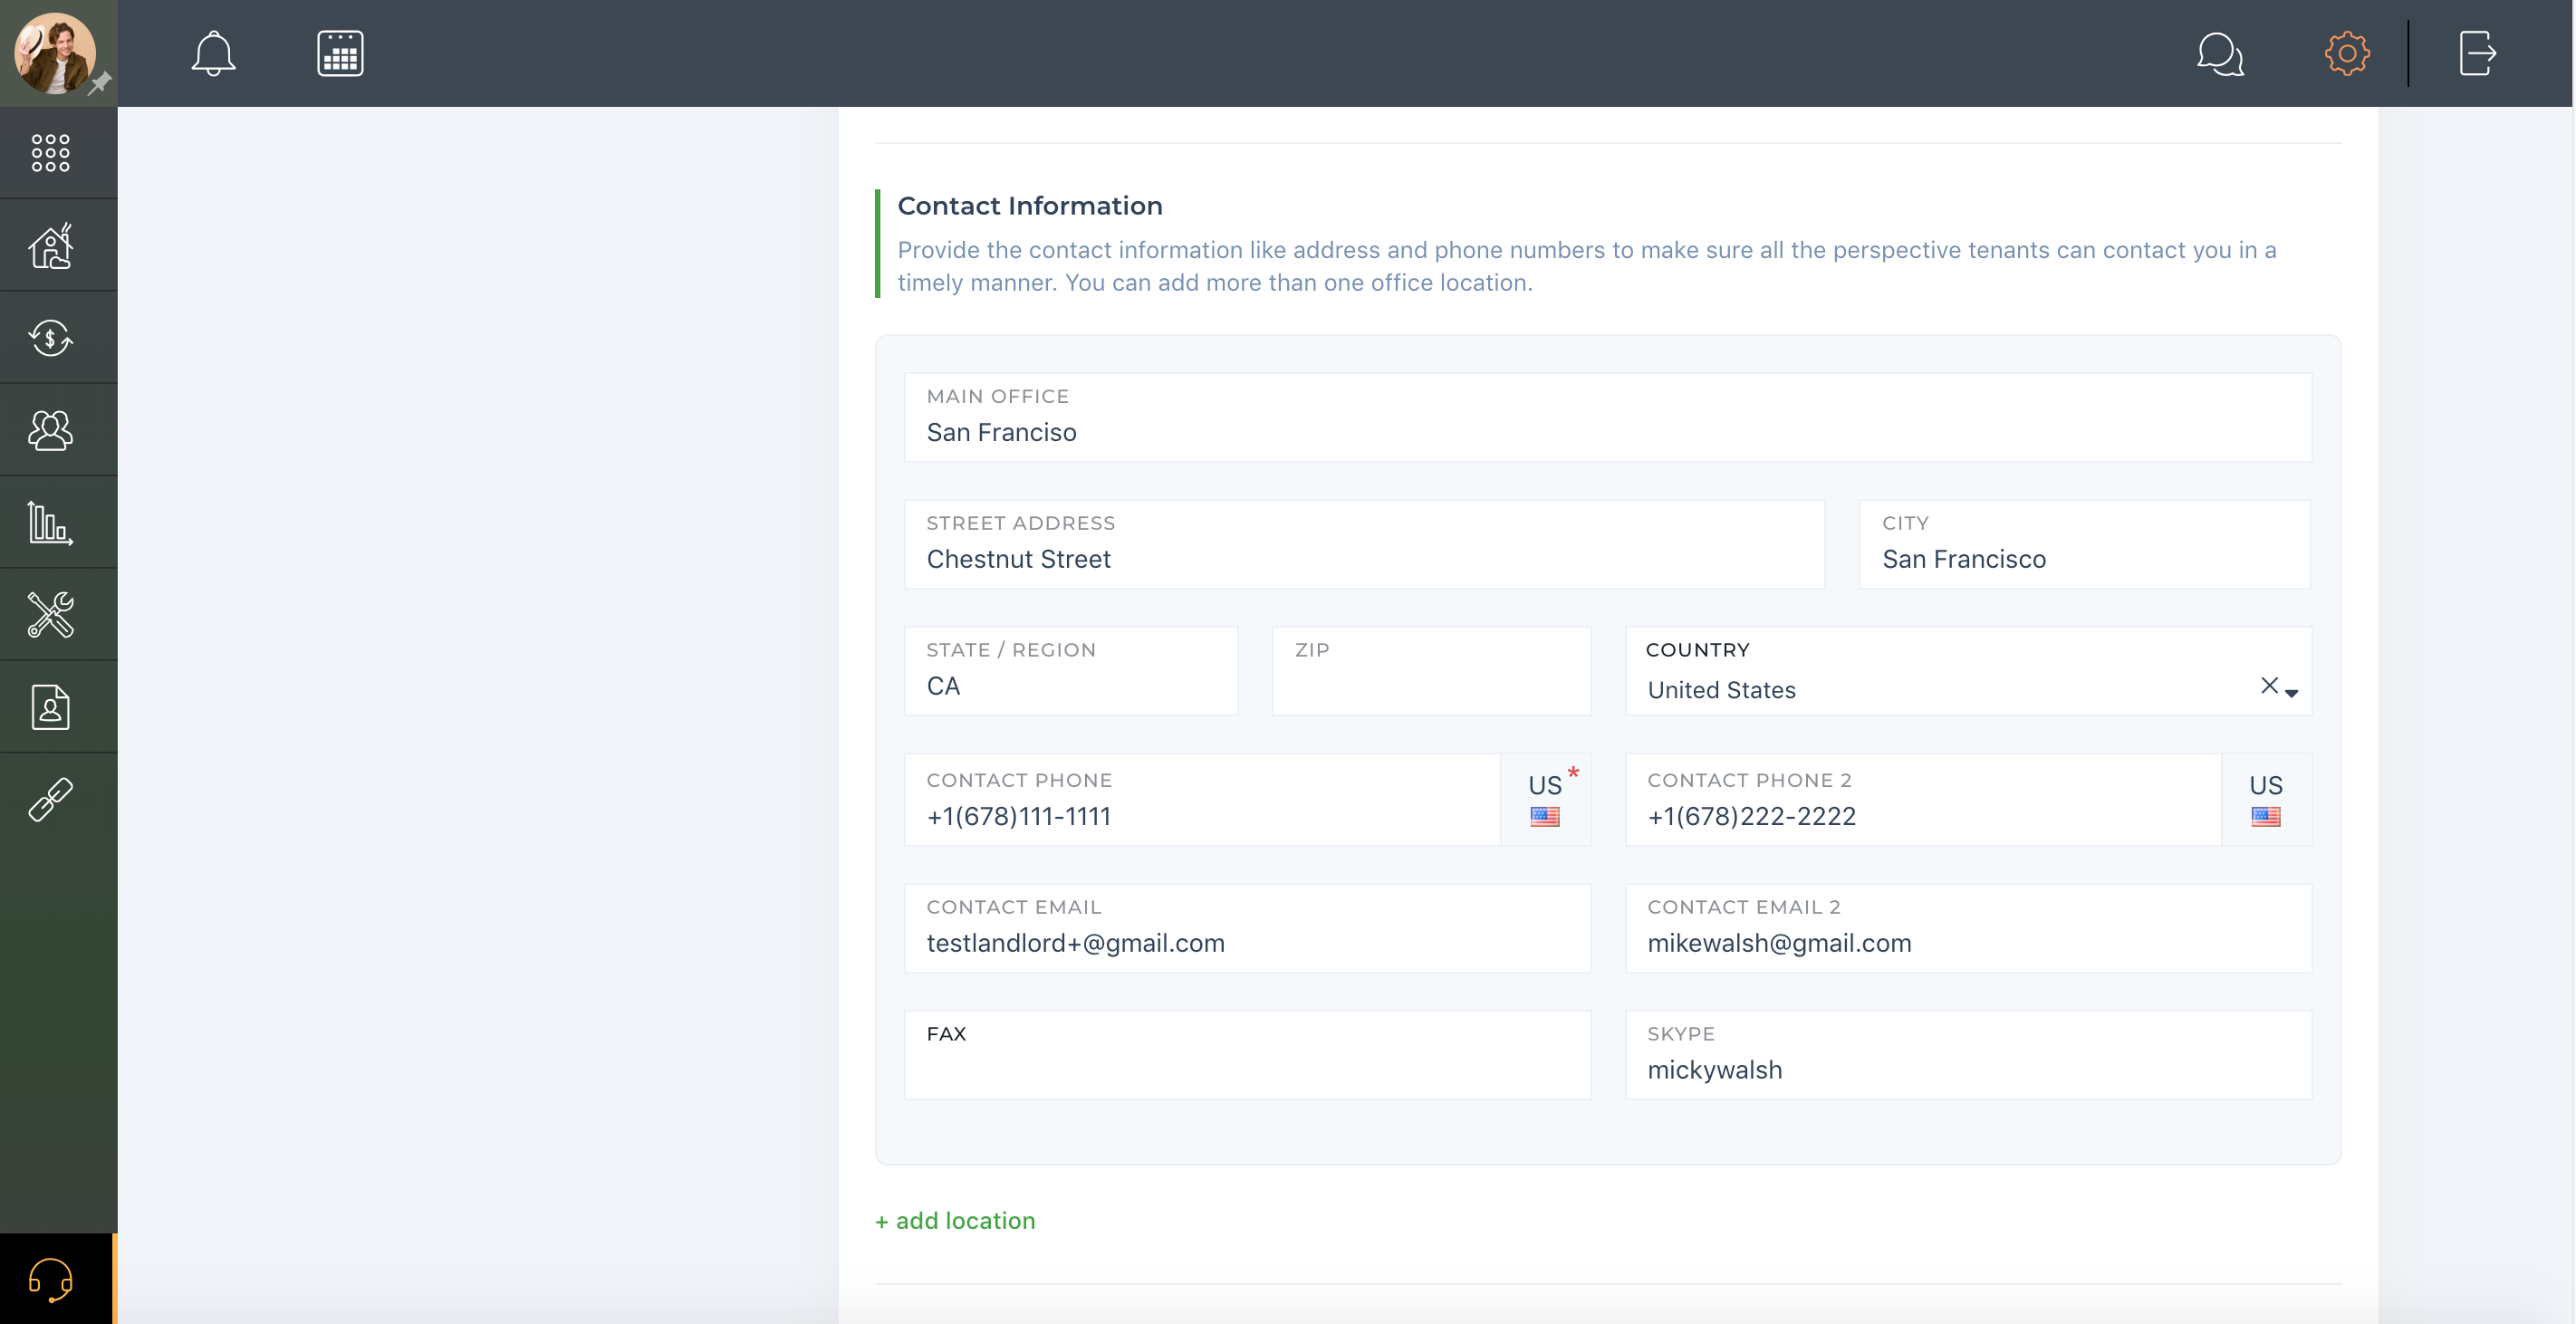
Task: Open the links chain icon
Action: point(50,799)
